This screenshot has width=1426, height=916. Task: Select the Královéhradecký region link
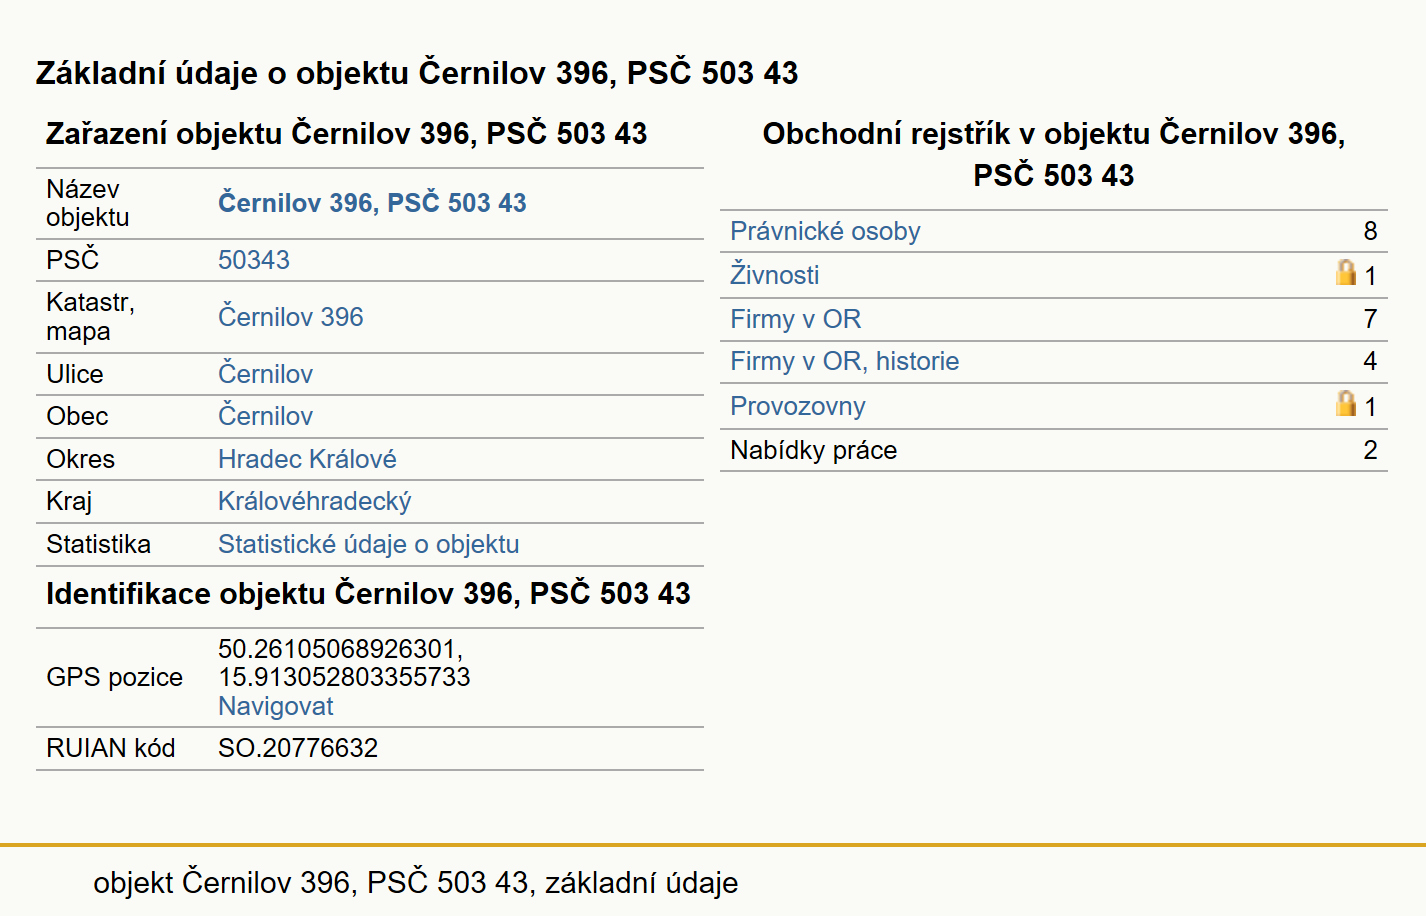(315, 501)
